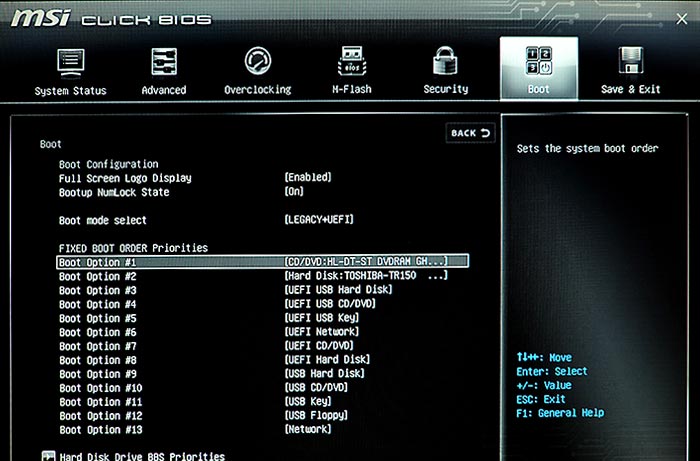700x461 pixels.
Task: Open Boot Option #5 UEFI USB Key value
Action: [x=321, y=317]
